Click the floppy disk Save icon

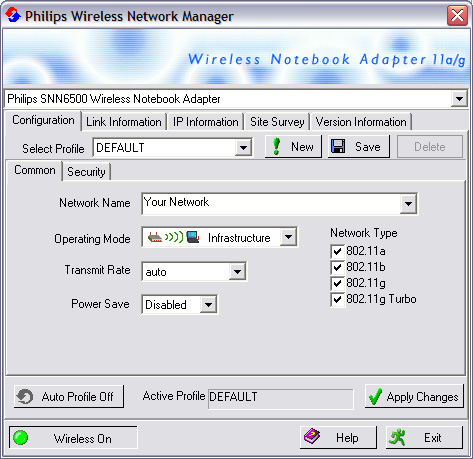338,147
